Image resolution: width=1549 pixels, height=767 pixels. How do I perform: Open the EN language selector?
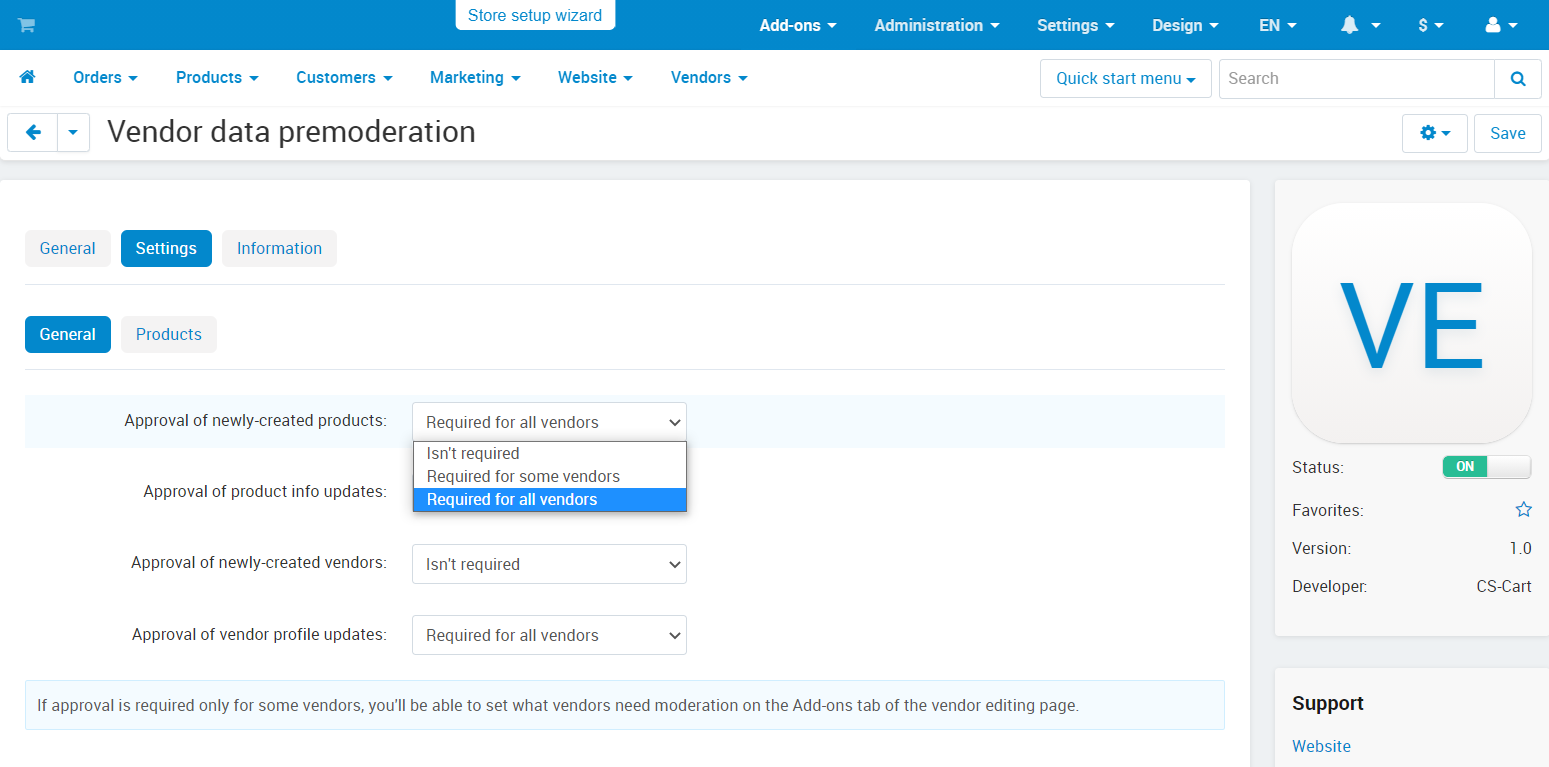tap(1277, 25)
